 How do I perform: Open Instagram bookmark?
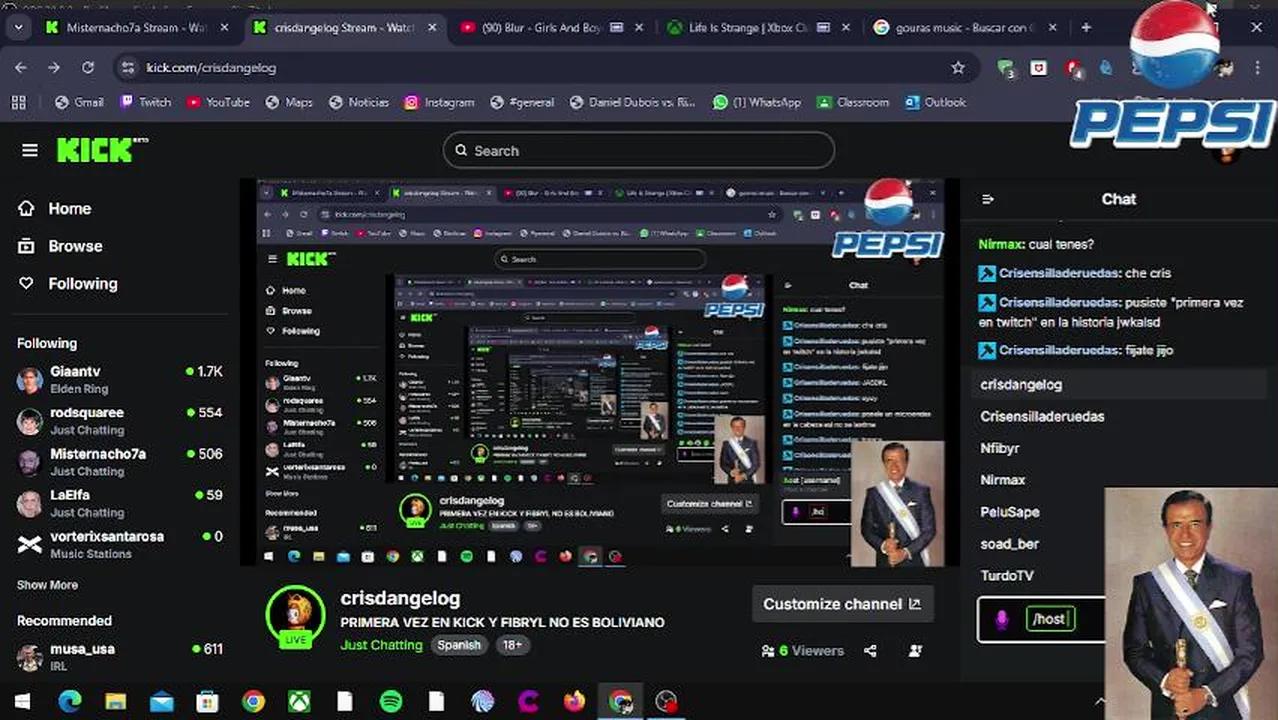coord(439,102)
